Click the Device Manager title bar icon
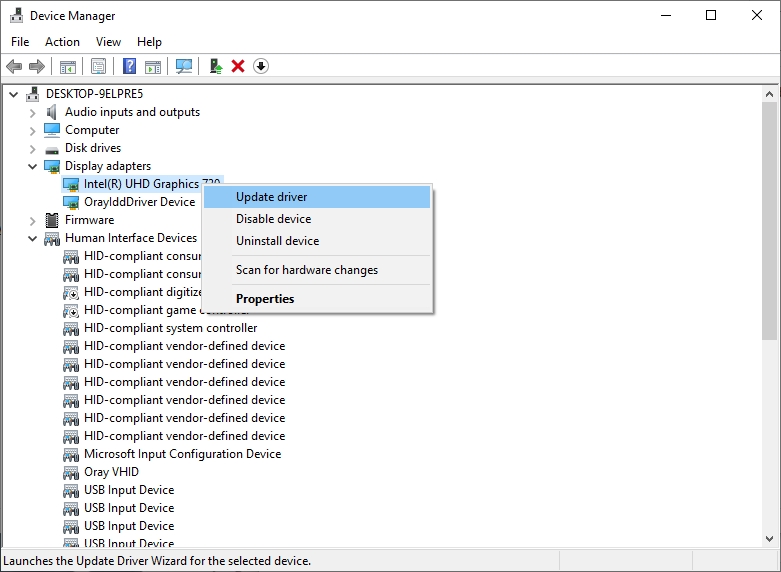 point(16,15)
